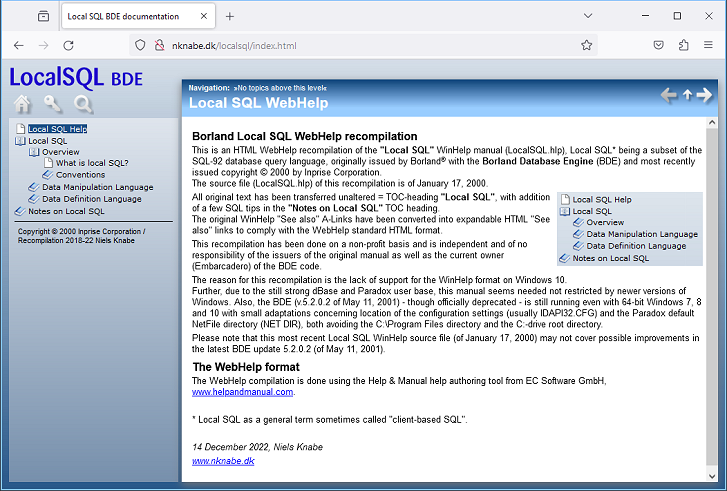Expand Notes on Local SQL book in sidebar

[x=20, y=211]
